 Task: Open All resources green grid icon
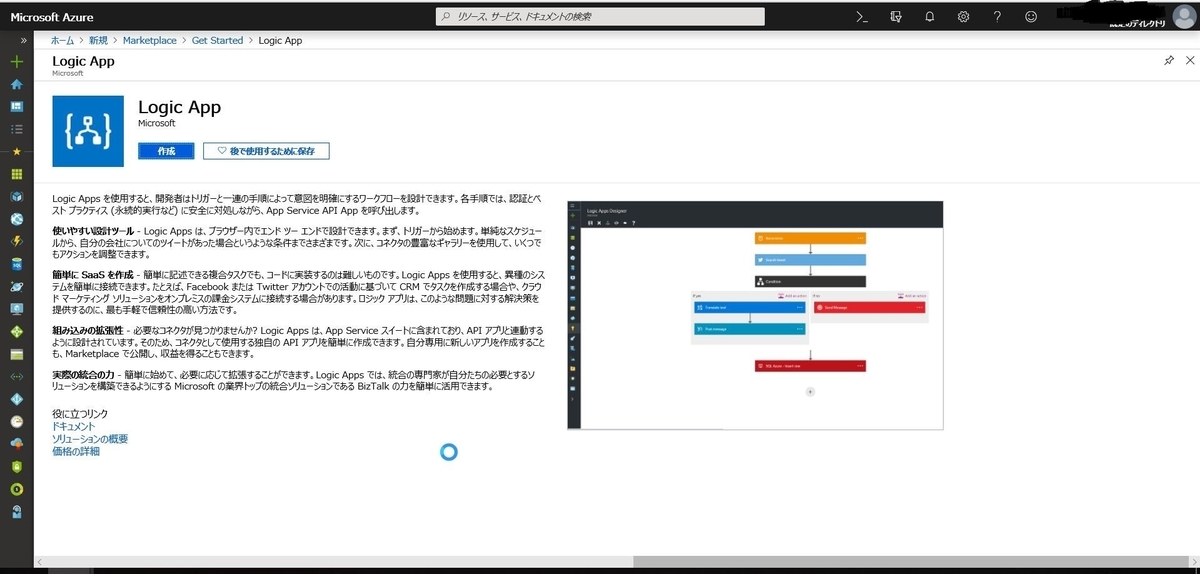coord(16,174)
